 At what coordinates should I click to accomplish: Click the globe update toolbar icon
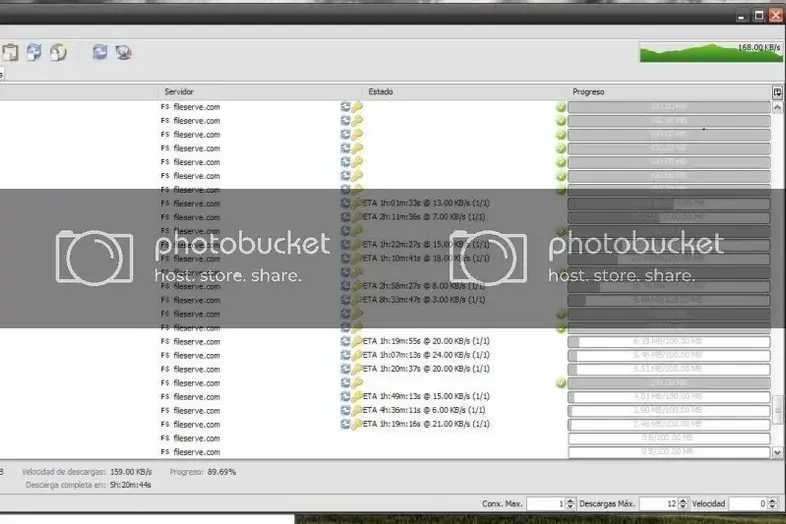(123, 52)
